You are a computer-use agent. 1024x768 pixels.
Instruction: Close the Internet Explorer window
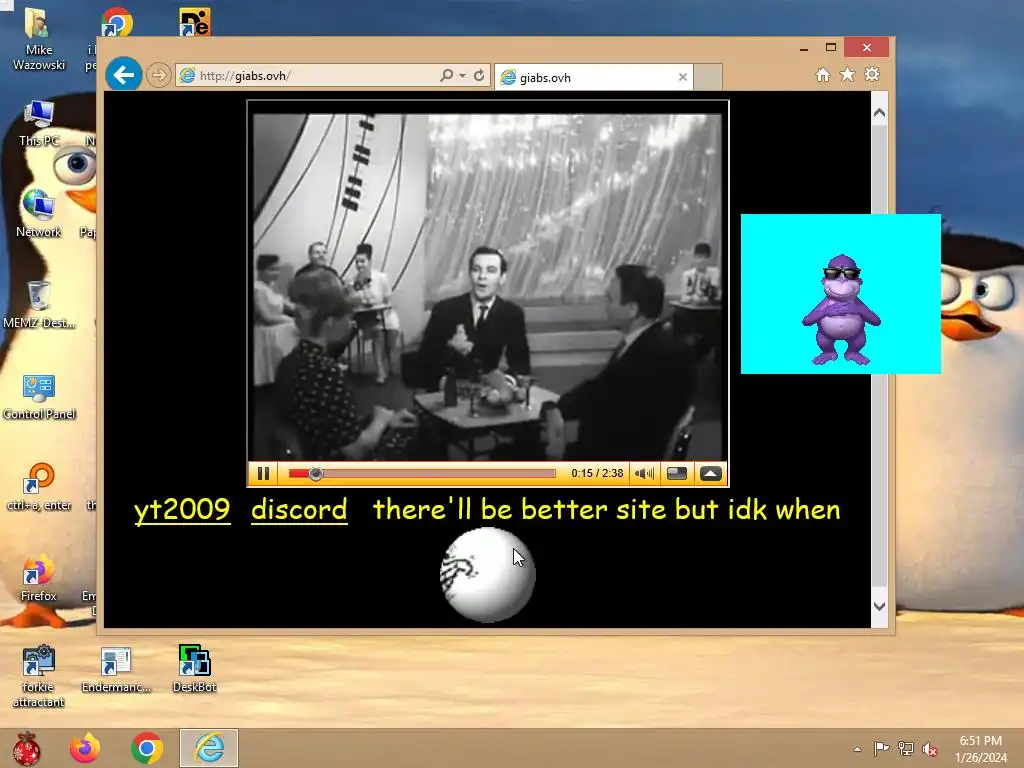pos(867,48)
